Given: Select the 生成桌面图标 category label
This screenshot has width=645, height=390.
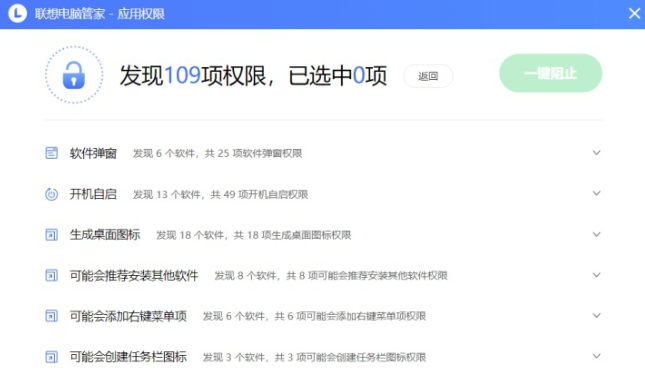Looking at the screenshot, I should click(105, 234).
